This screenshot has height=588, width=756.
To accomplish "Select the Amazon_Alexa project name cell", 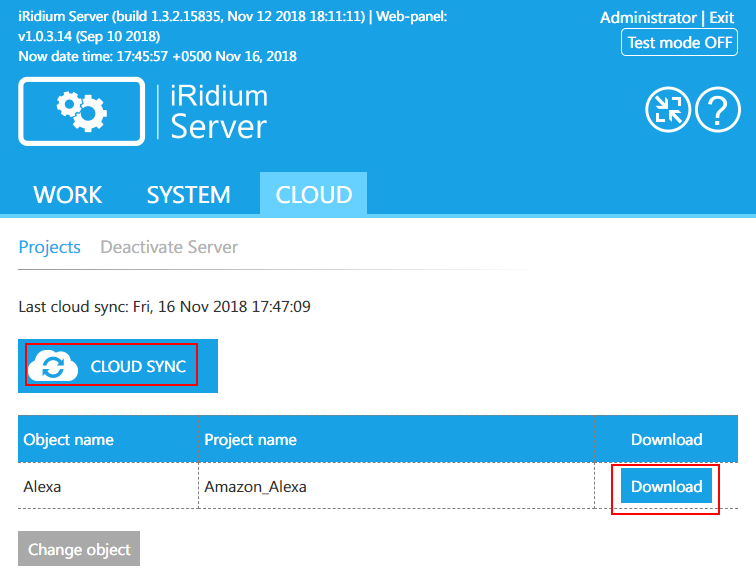I will coord(255,487).
